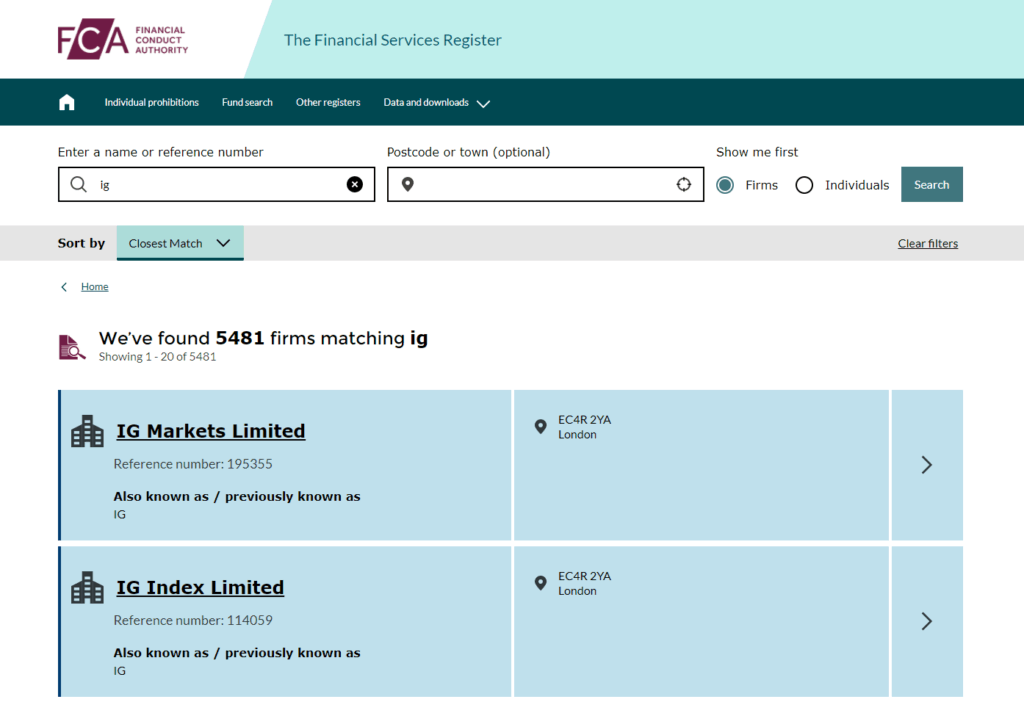Click the 'Sort by' label
This screenshot has width=1024, height=702.
tap(81, 244)
